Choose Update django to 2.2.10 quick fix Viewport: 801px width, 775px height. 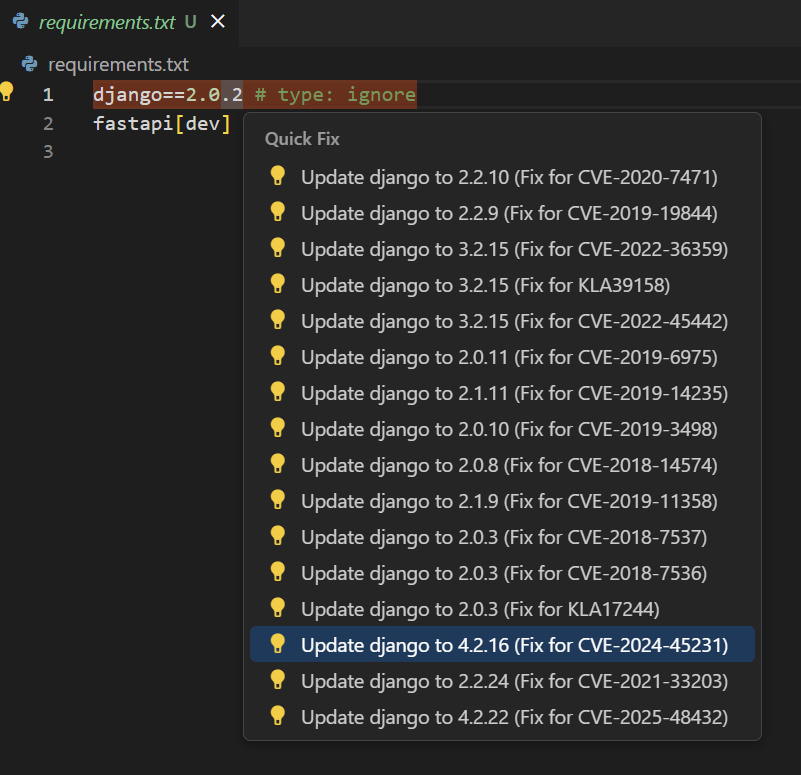(502, 177)
